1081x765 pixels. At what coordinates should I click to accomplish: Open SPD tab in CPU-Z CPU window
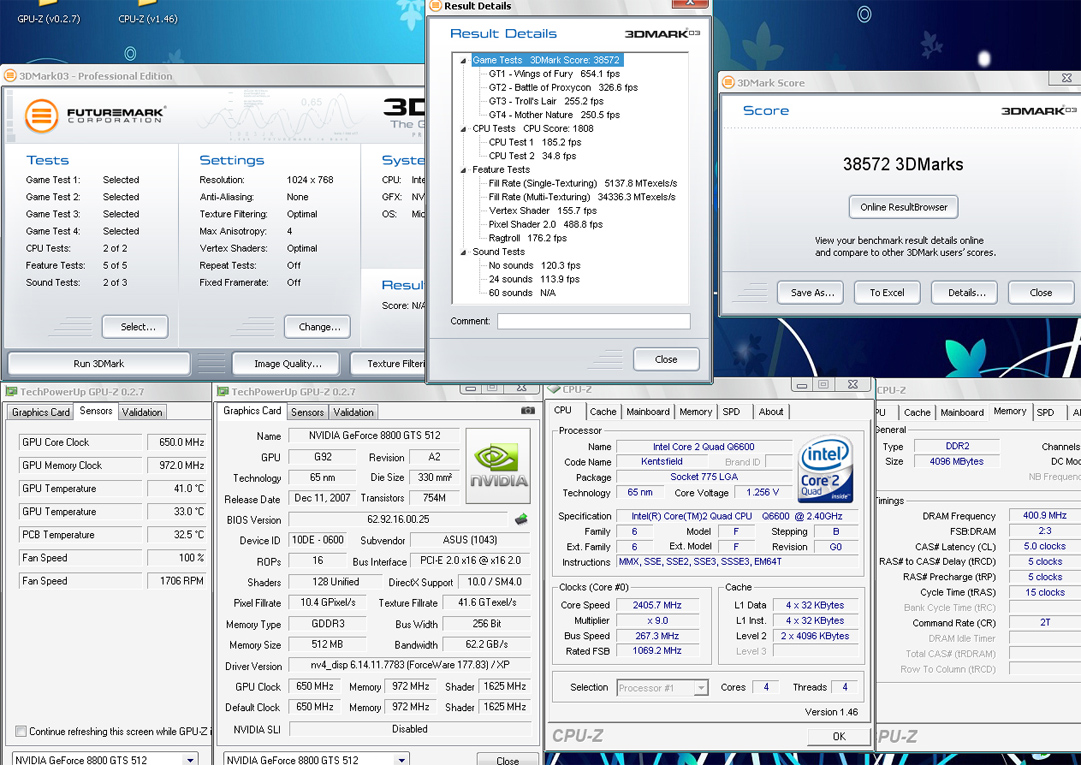pyautogui.click(x=731, y=411)
